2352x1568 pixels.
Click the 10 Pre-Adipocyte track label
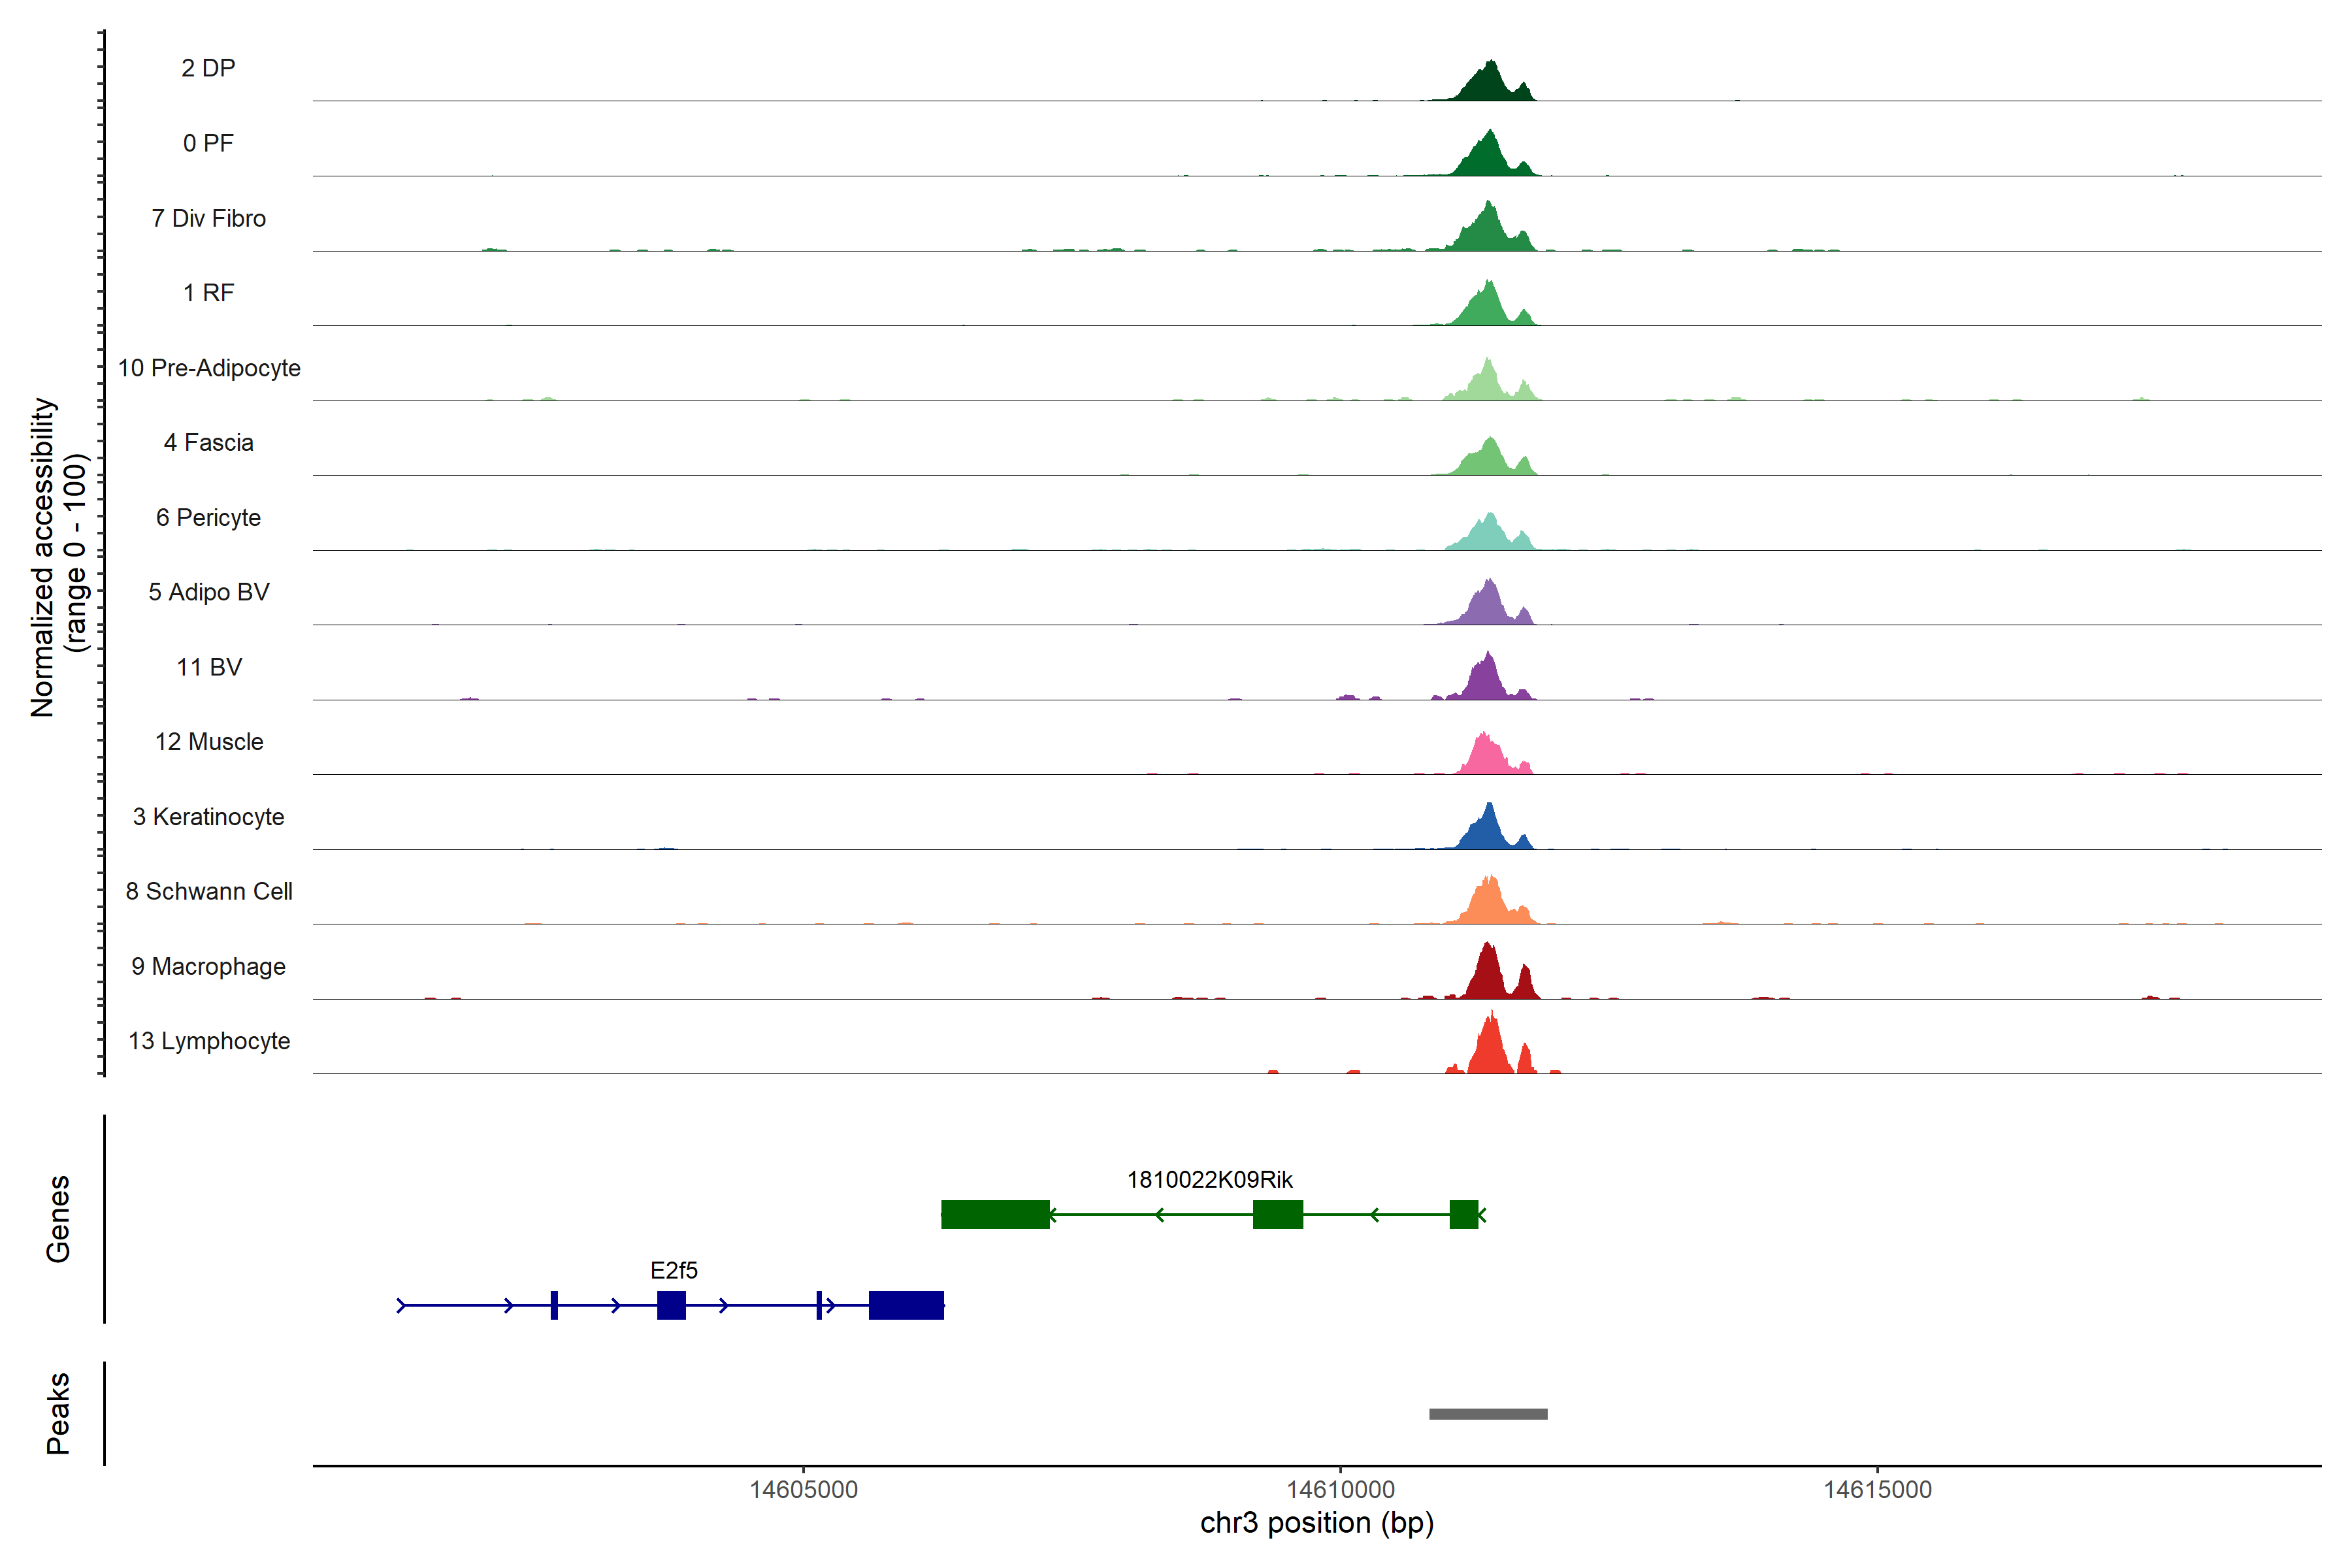[x=209, y=368]
